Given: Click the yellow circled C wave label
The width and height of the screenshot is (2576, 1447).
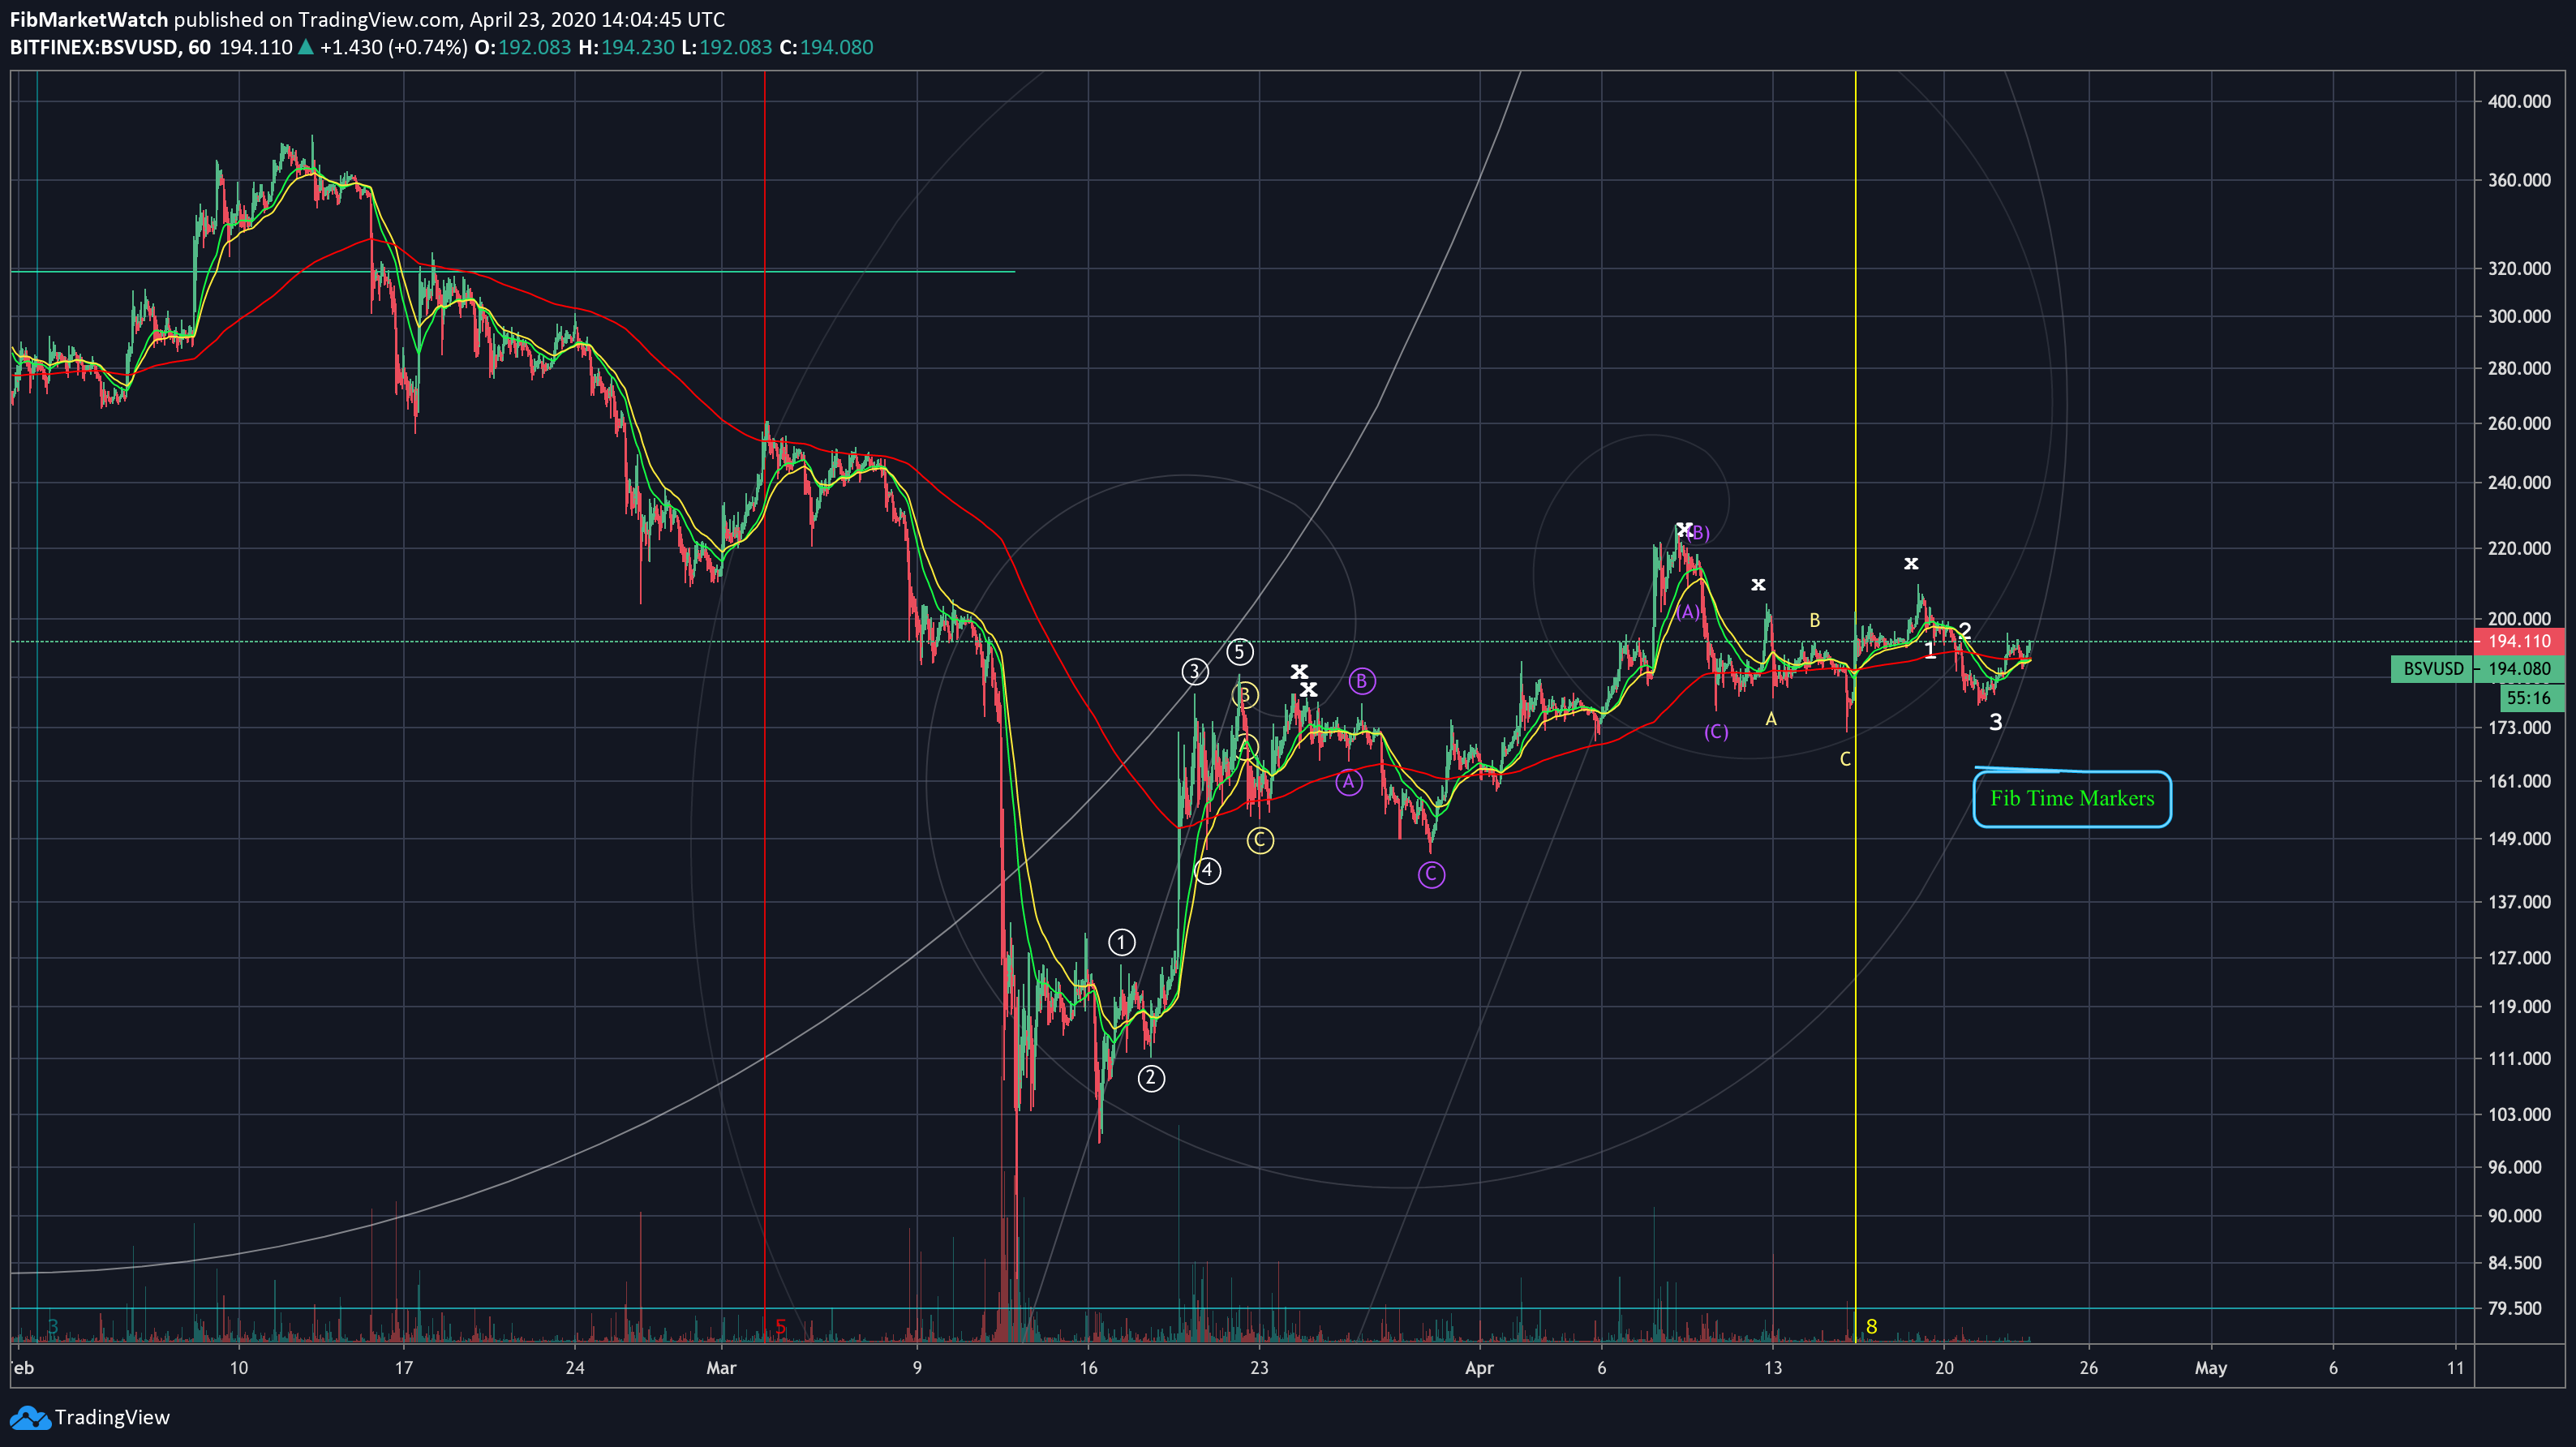Looking at the screenshot, I should click(1260, 840).
